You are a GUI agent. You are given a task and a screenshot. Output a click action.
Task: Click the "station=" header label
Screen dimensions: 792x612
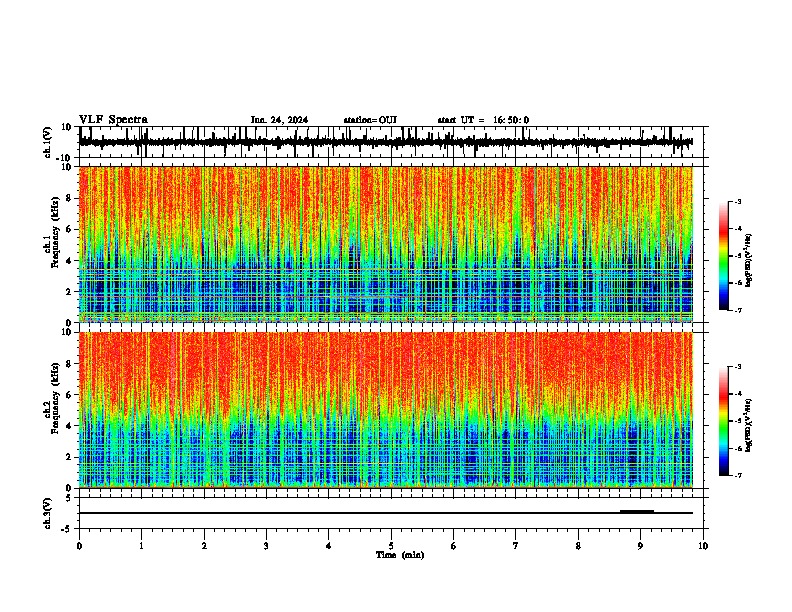(361, 120)
